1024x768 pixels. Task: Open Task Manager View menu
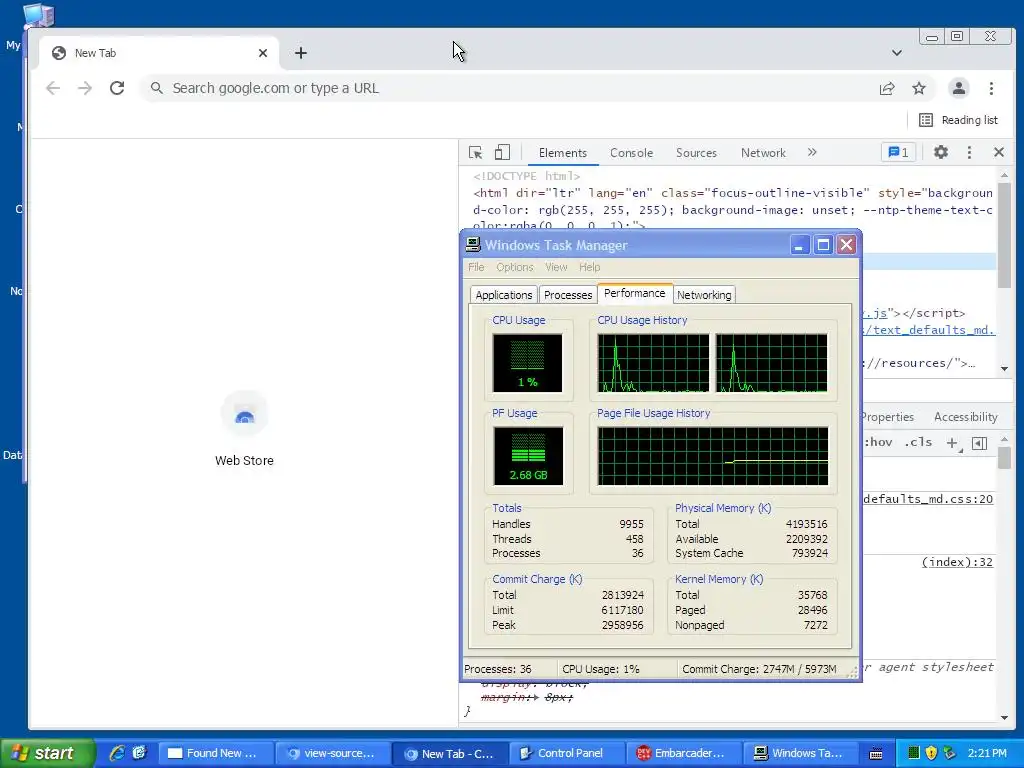coord(556,267)
